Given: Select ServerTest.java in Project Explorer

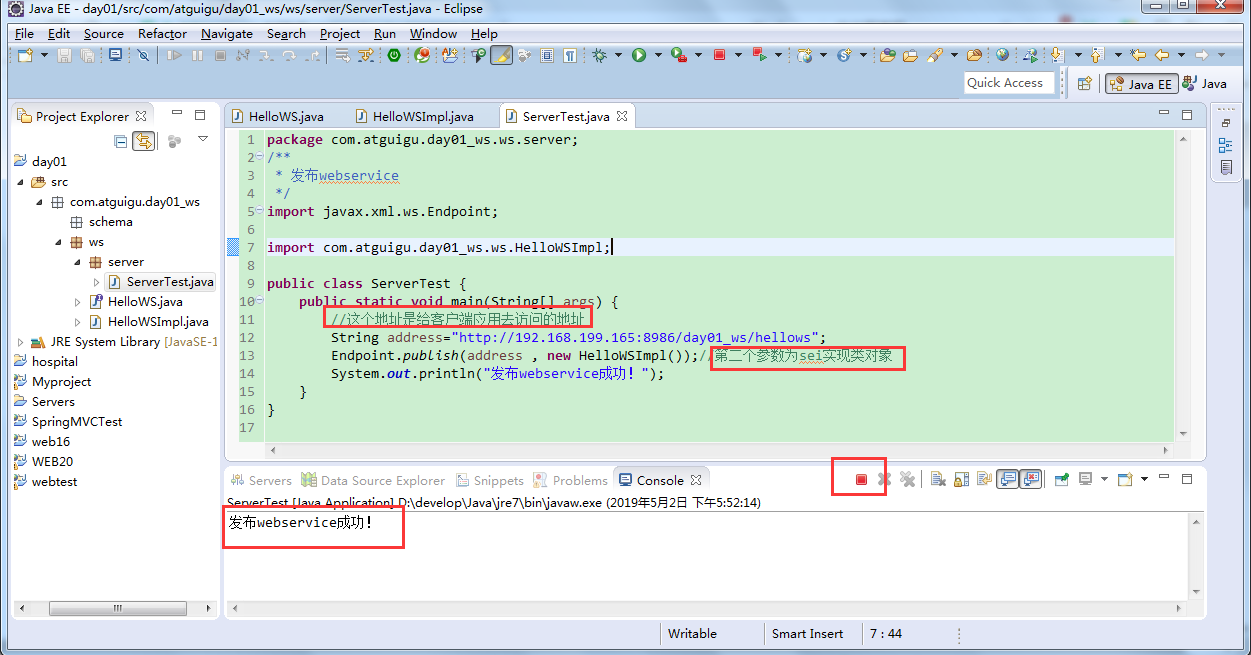Looking at the screenshot, I should pyautogui.click(x=160, y=282).
